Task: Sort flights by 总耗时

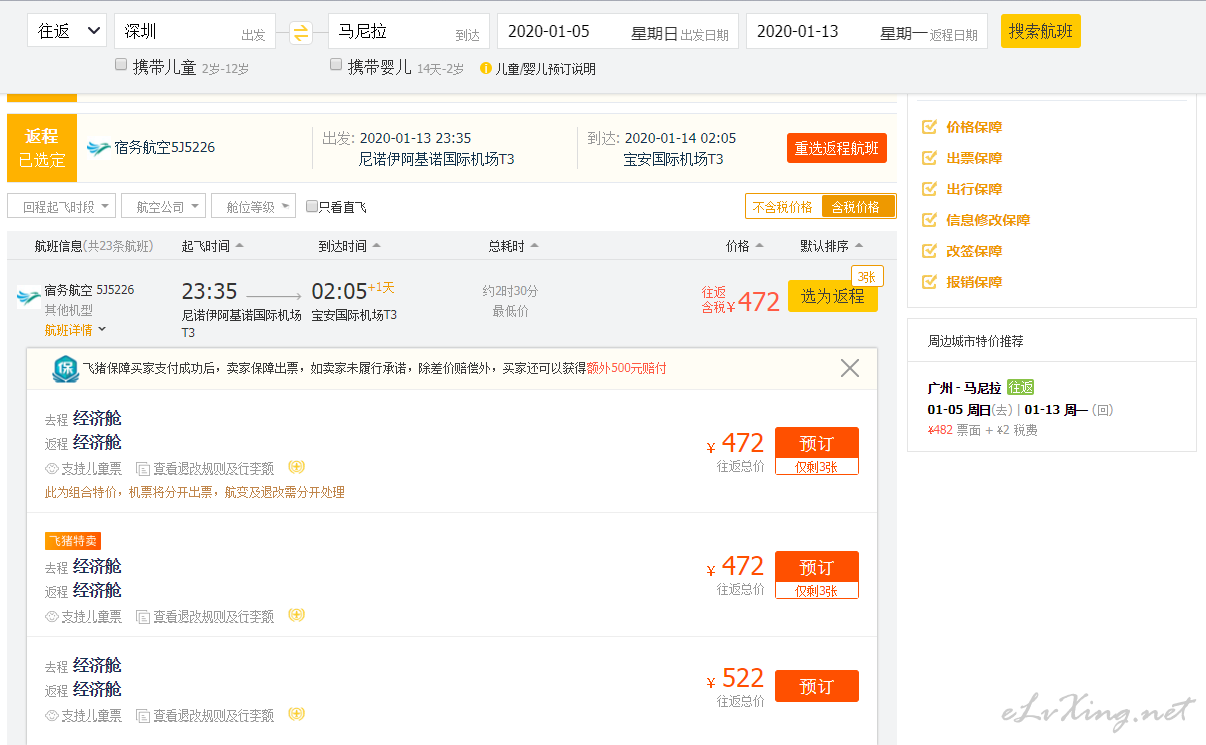Action: 514,246
